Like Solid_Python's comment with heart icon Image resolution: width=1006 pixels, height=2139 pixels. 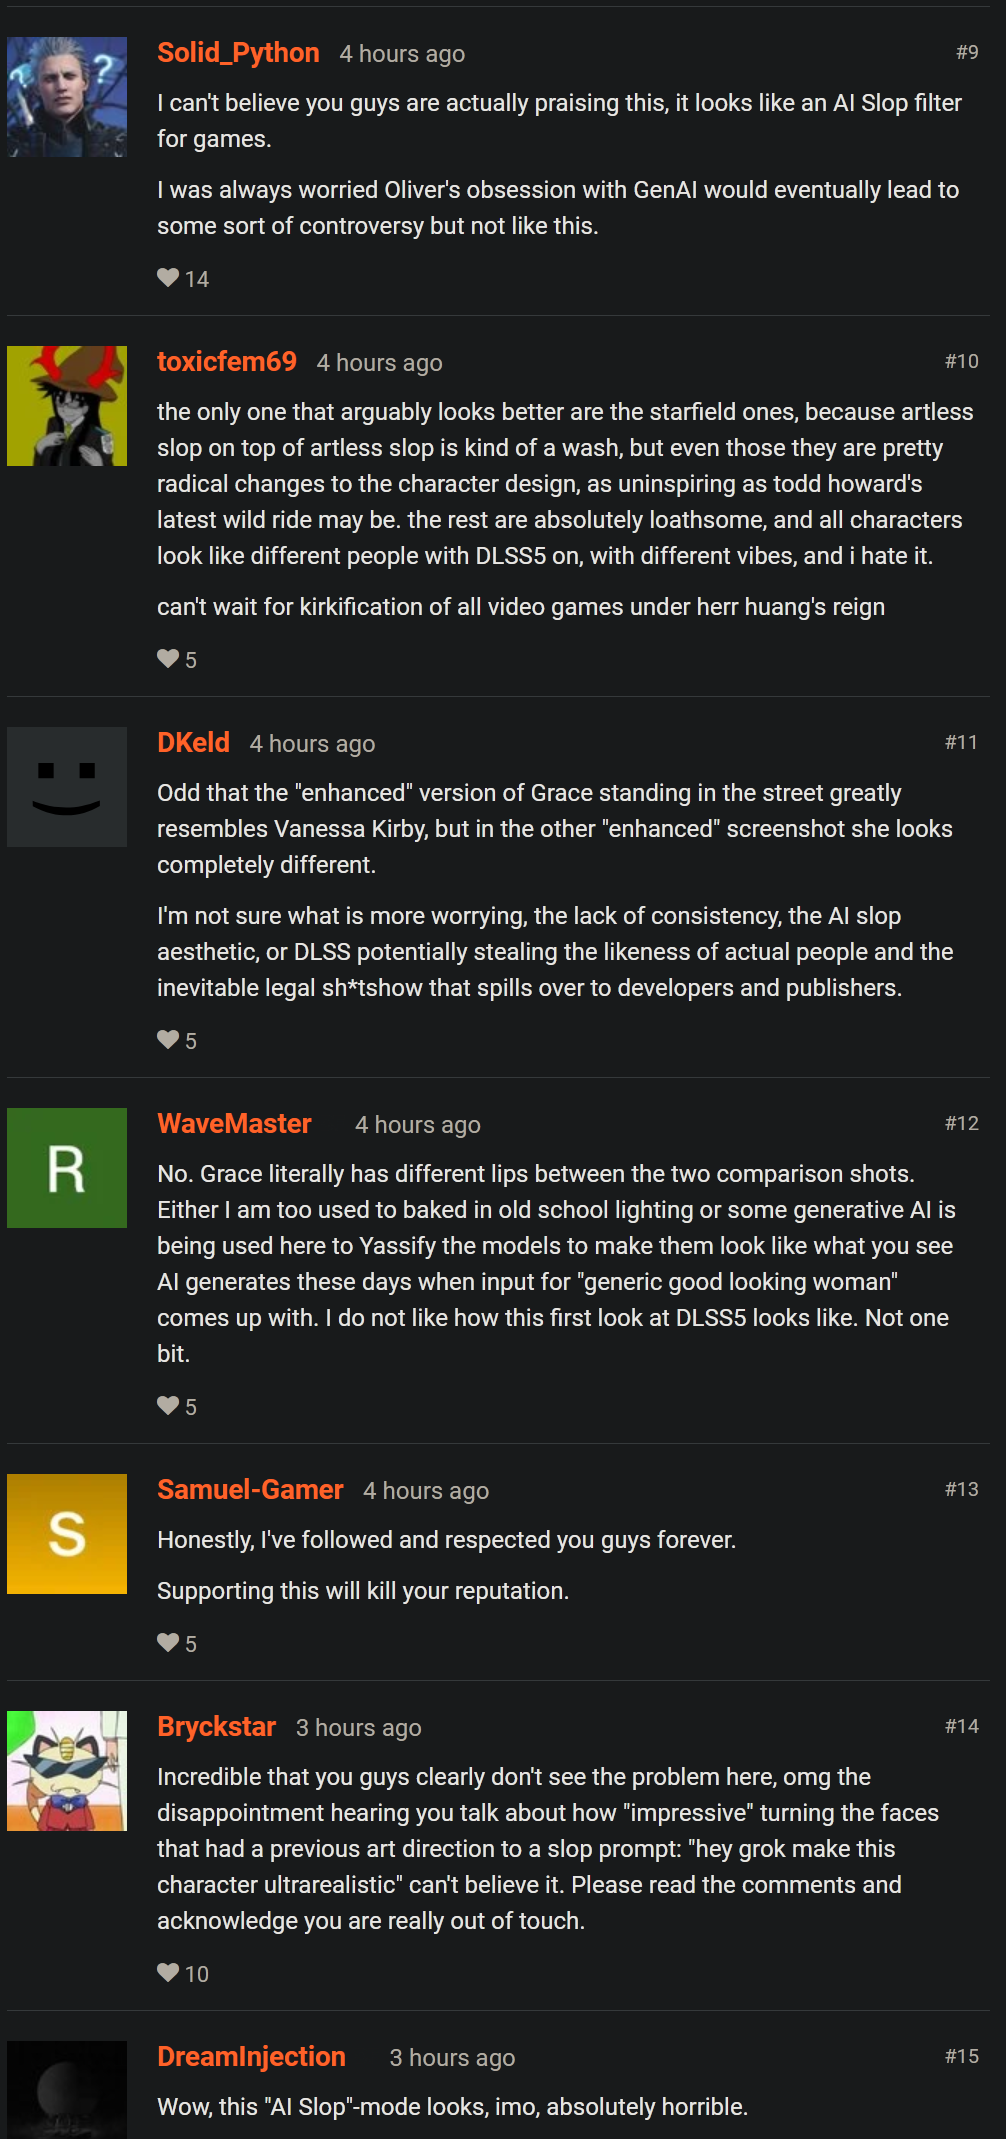click(x=168, y=278)
